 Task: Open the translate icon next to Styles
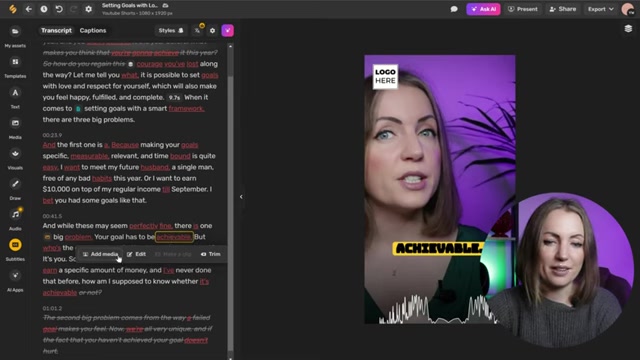click(198, 31)
